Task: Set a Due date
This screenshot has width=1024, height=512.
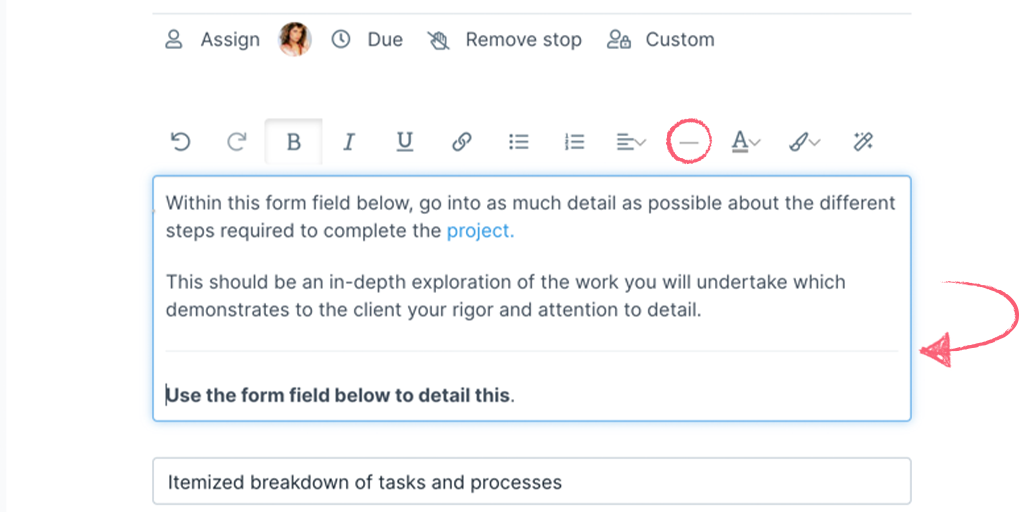Action: point(367,40)
